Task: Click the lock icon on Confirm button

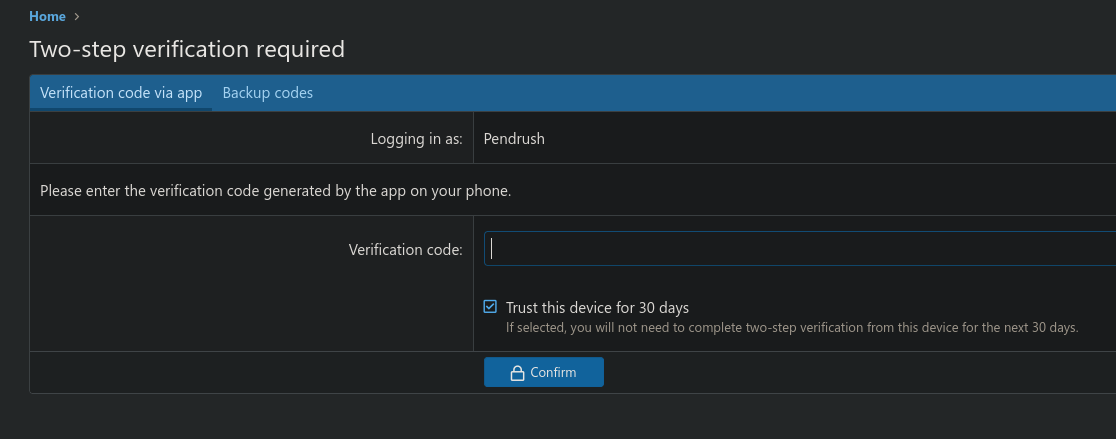Action: pyautogui.click(x=517, y=373)
